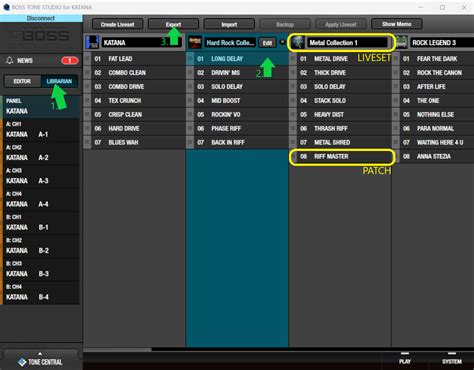Open the NEWS bell notification
Viewport: 474px width, 370px height.
tap(10, 60)
